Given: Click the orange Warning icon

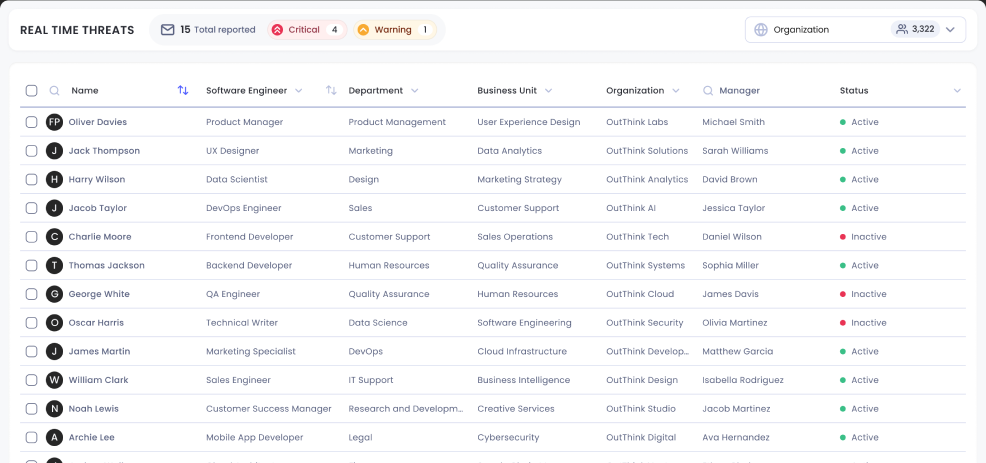Looking at the screenshot, I should (363, 30).
